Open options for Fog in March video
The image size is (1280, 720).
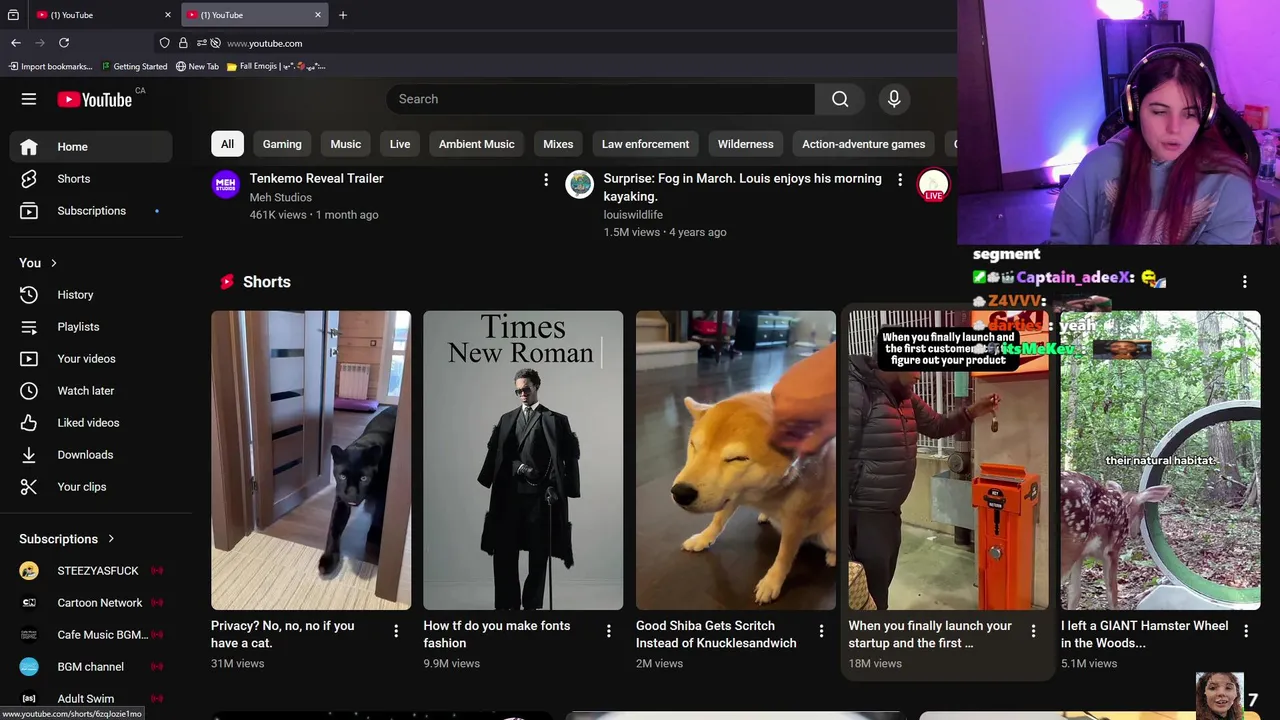[900, 179]
